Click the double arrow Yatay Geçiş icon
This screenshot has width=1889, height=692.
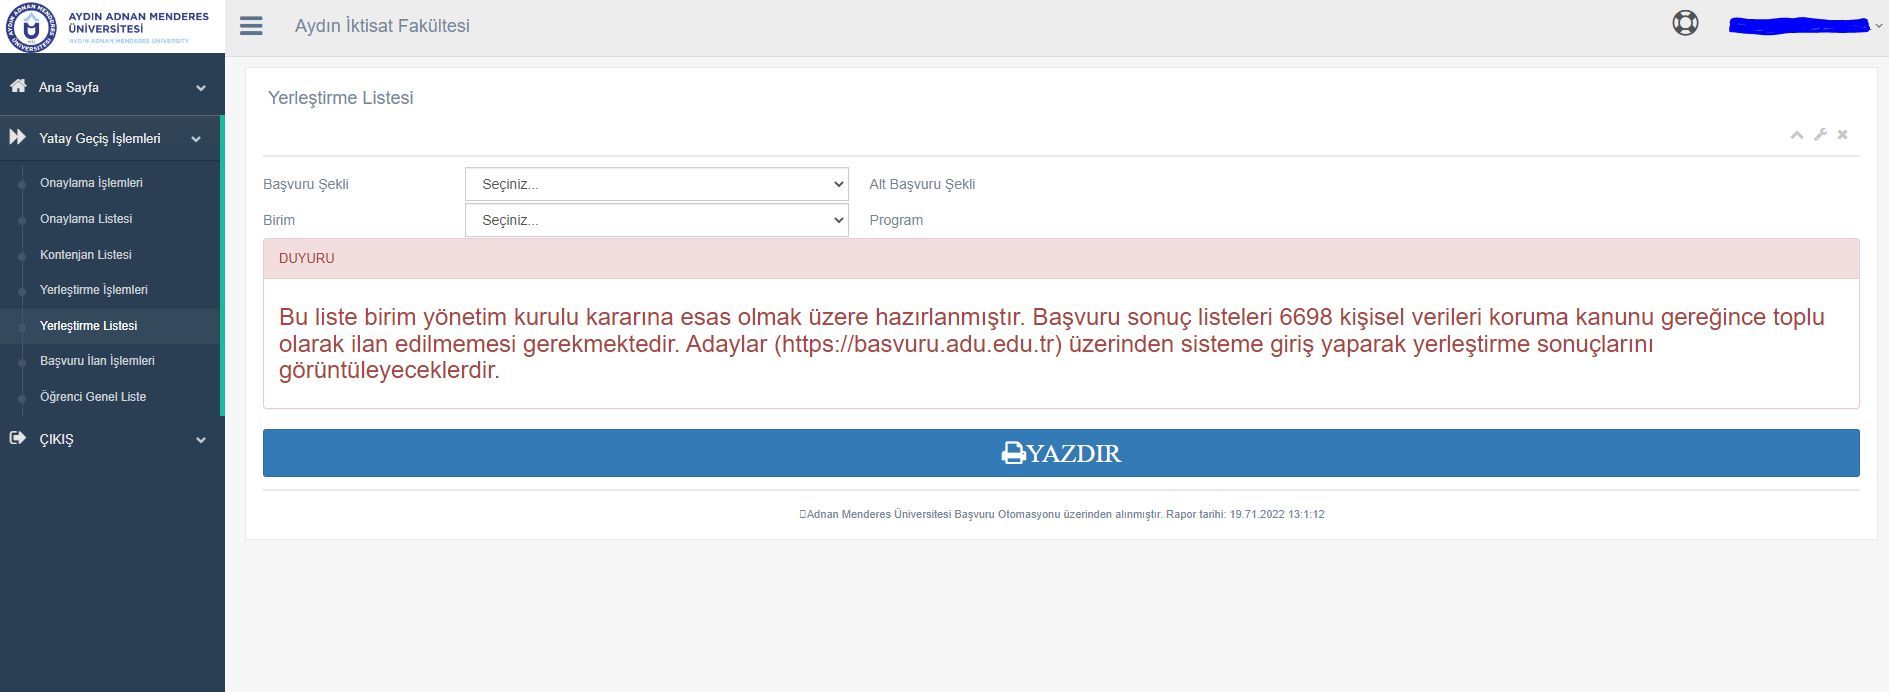(x=18, y=138)
